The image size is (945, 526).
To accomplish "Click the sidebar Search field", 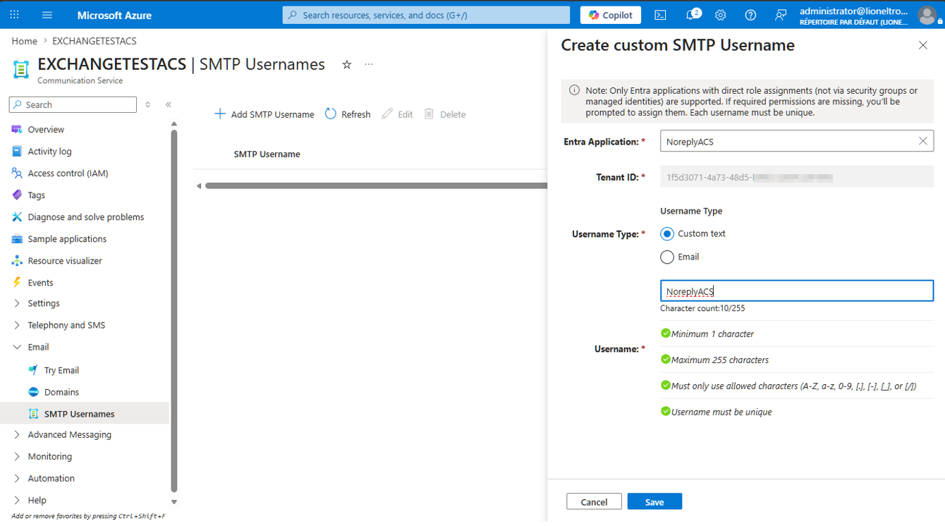I will coord(73,104).
